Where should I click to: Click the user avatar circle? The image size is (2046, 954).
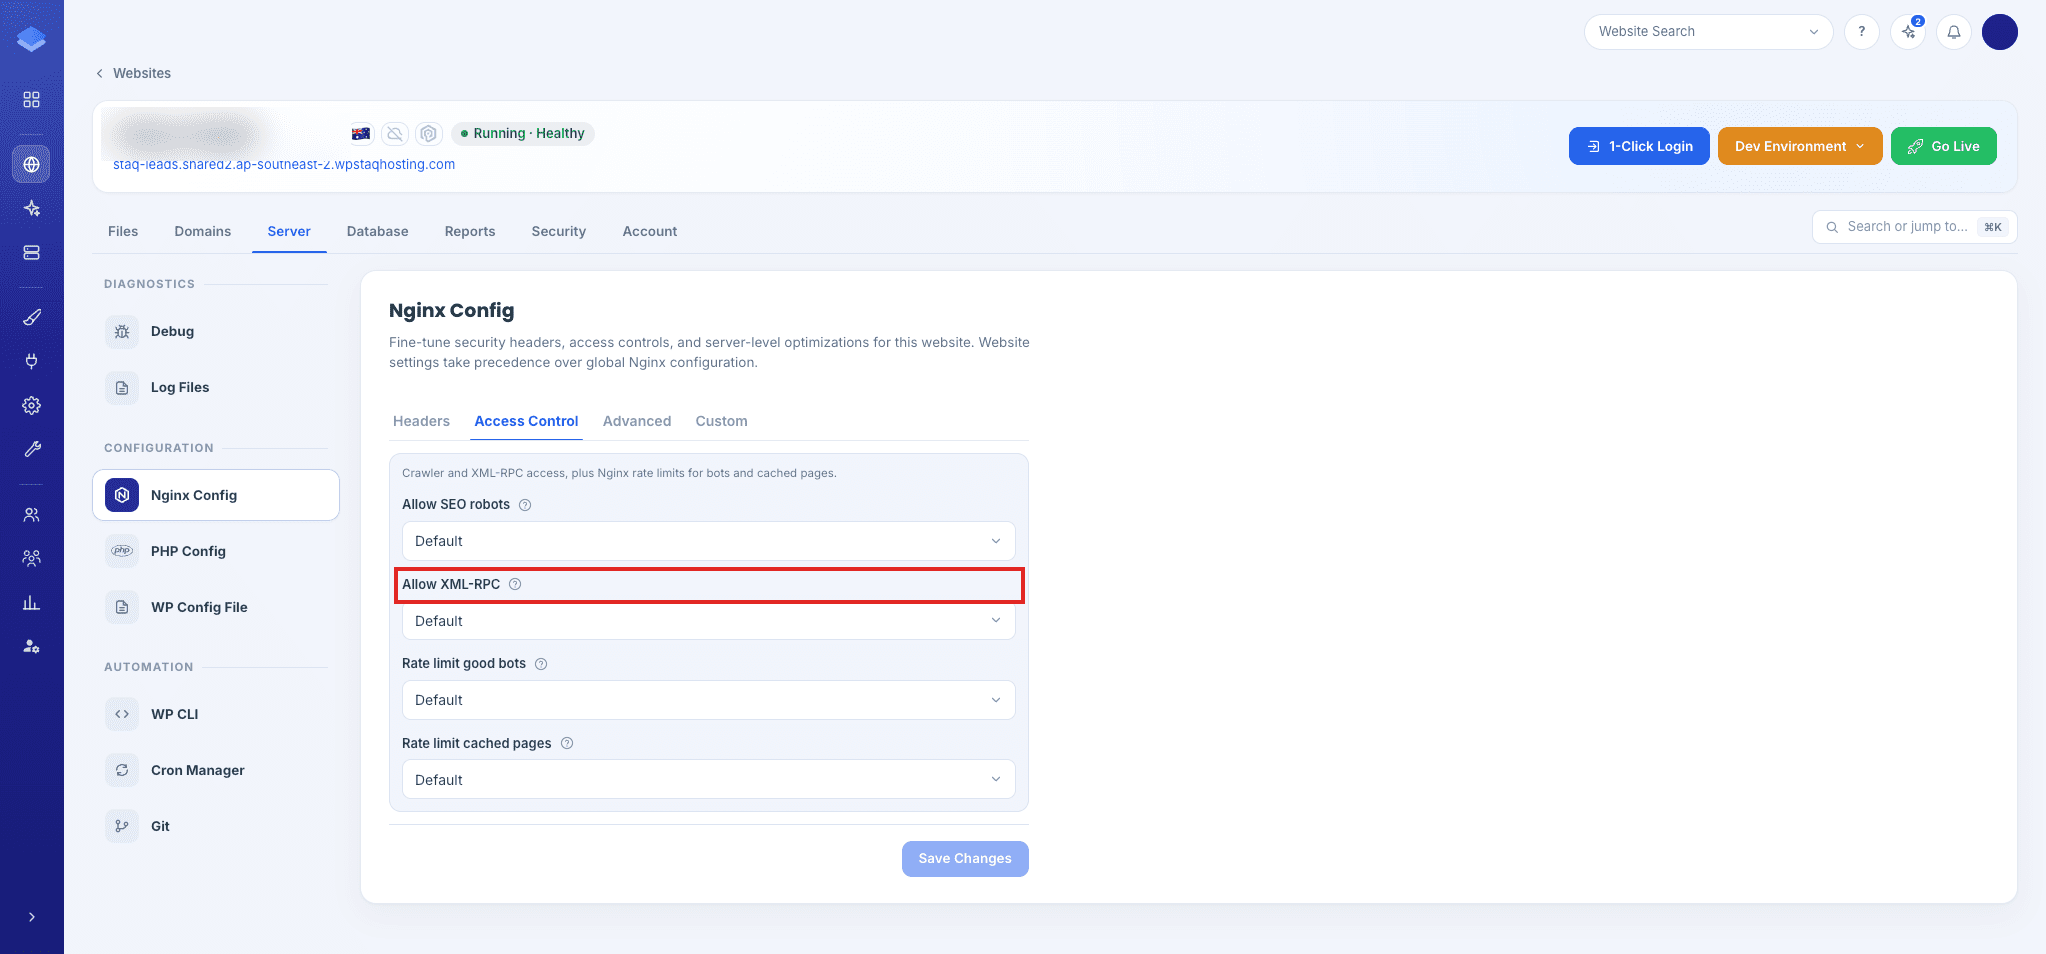(x=1999, y=32)
